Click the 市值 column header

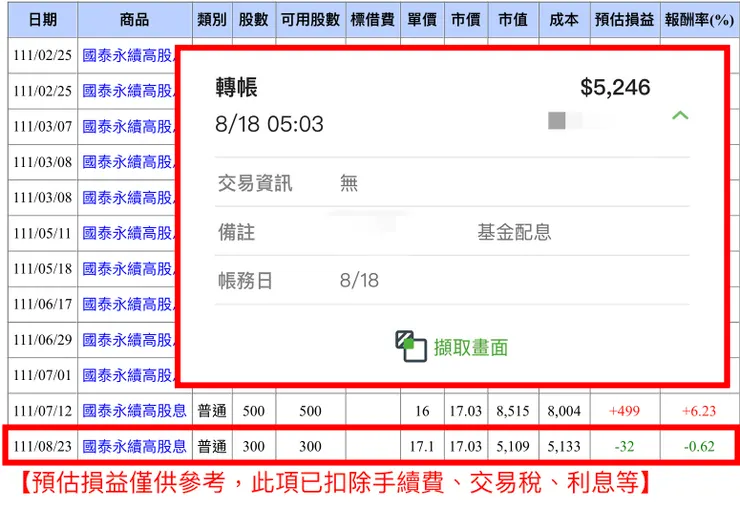513,20
